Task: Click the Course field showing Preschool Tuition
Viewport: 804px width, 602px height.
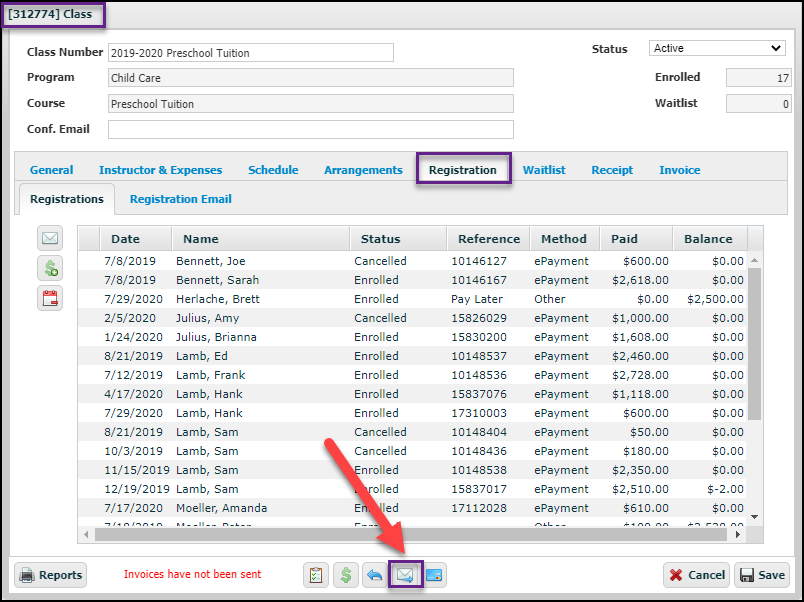Action: (311, 104)
